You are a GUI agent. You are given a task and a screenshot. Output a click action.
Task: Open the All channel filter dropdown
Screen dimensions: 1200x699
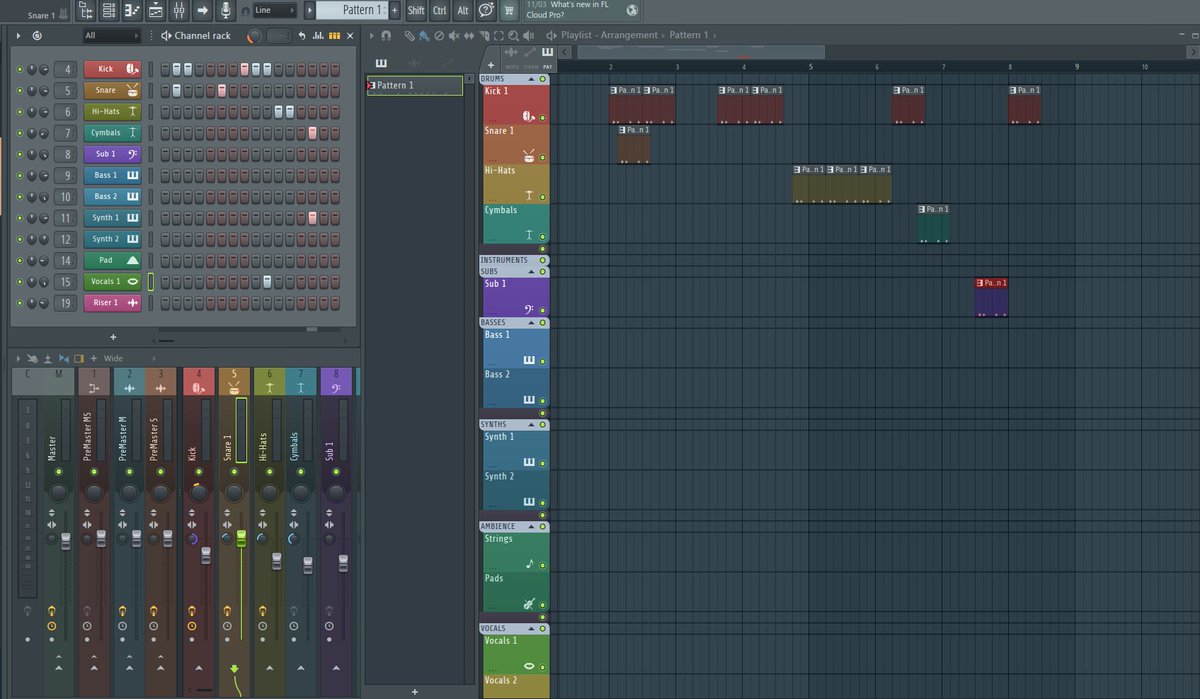[112, 36]
